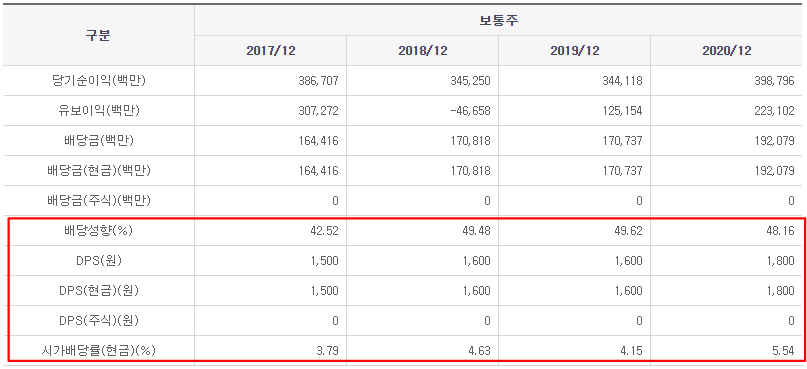
Task: Click the 당기순이익(백만) row label
Action: tap(99, 81)
